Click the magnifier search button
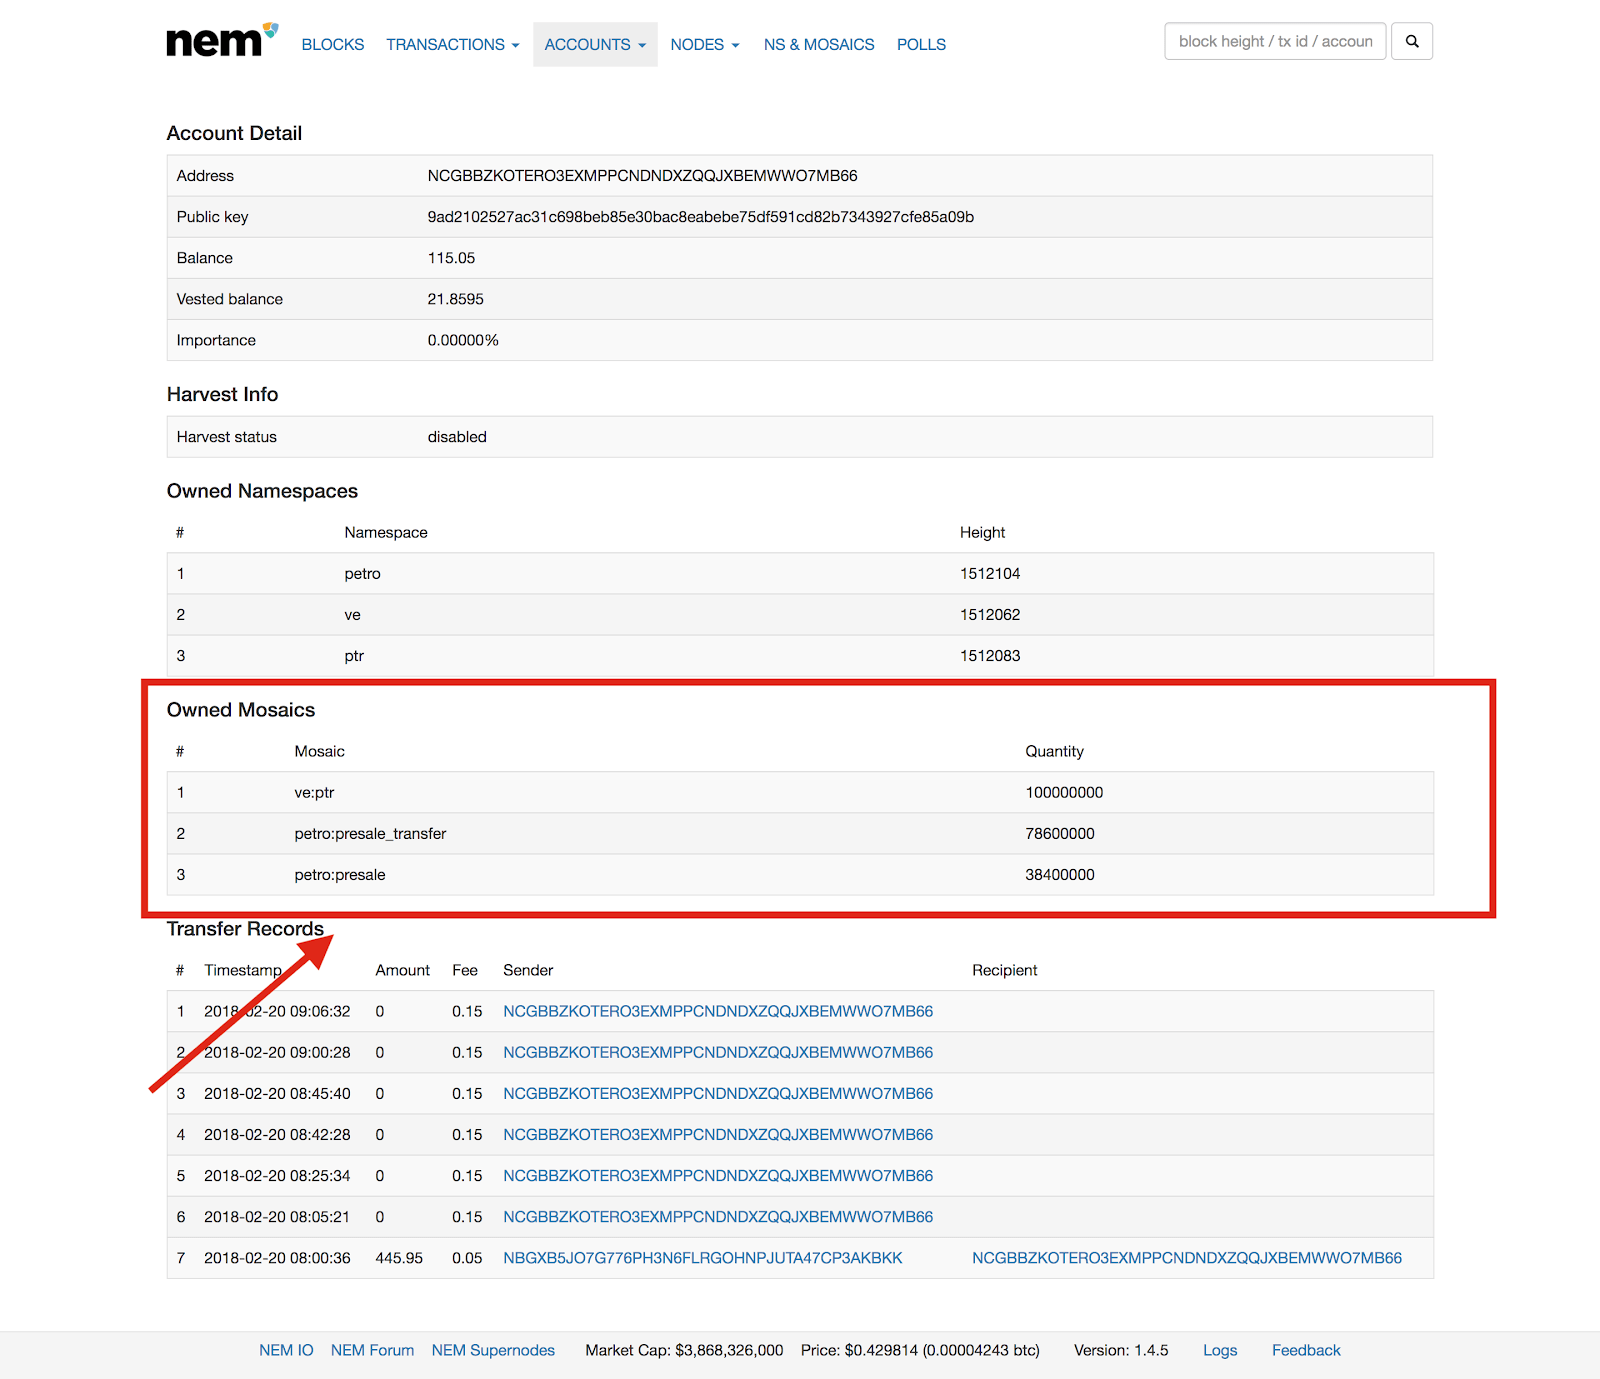1600x1379 pixels. tap(1411, 42)
